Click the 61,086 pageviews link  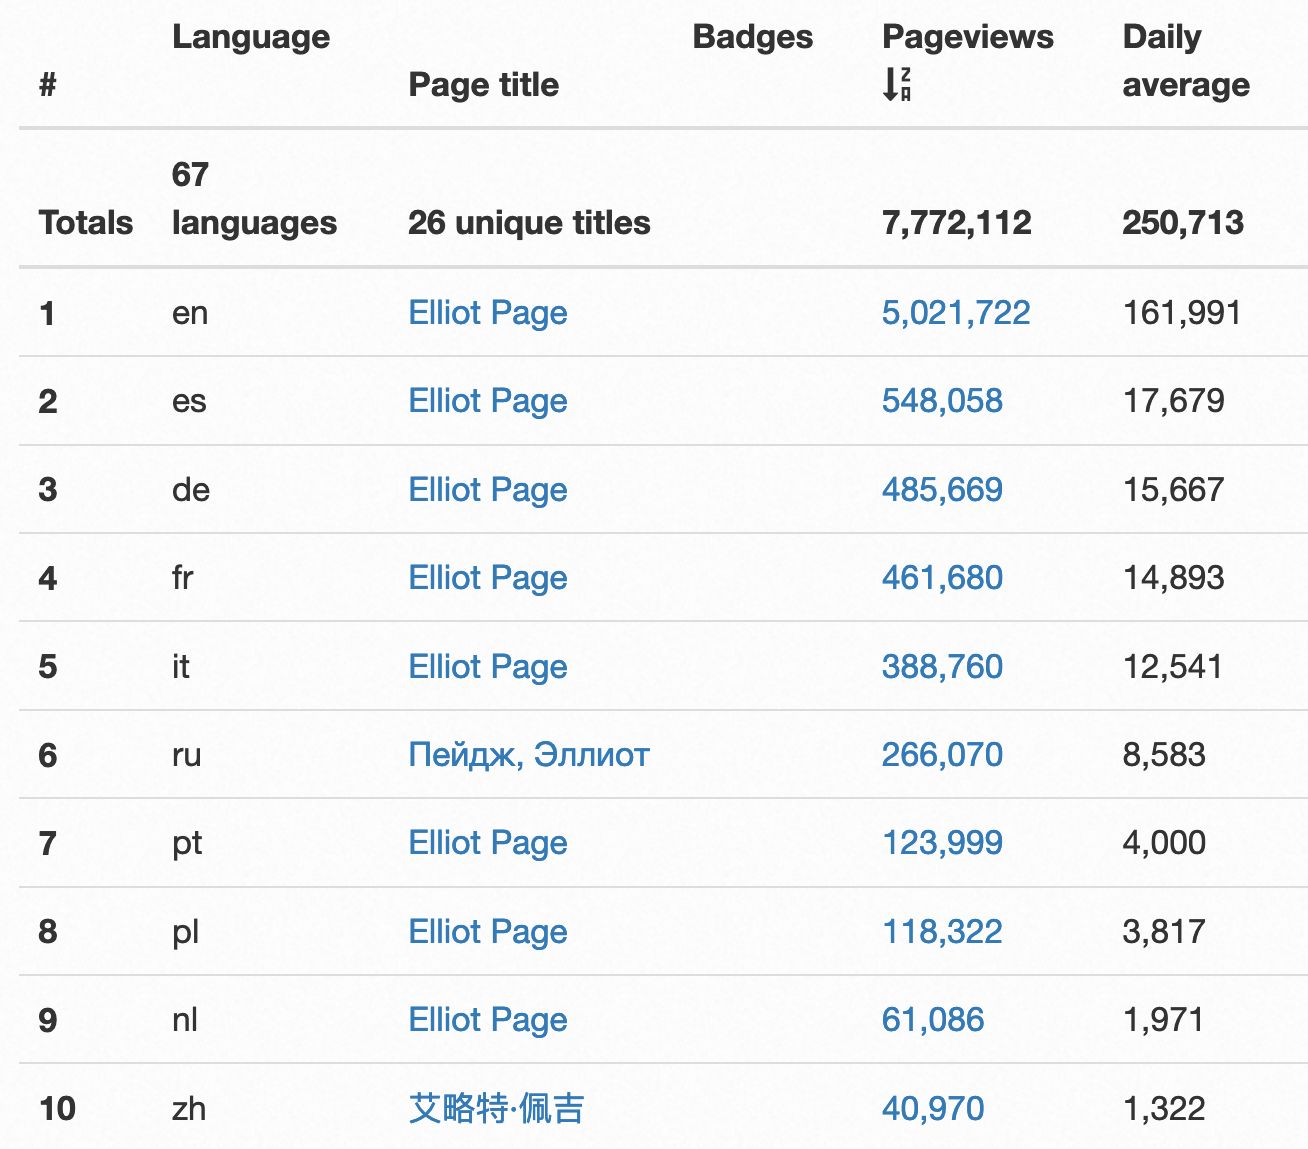pos(933,1020)
